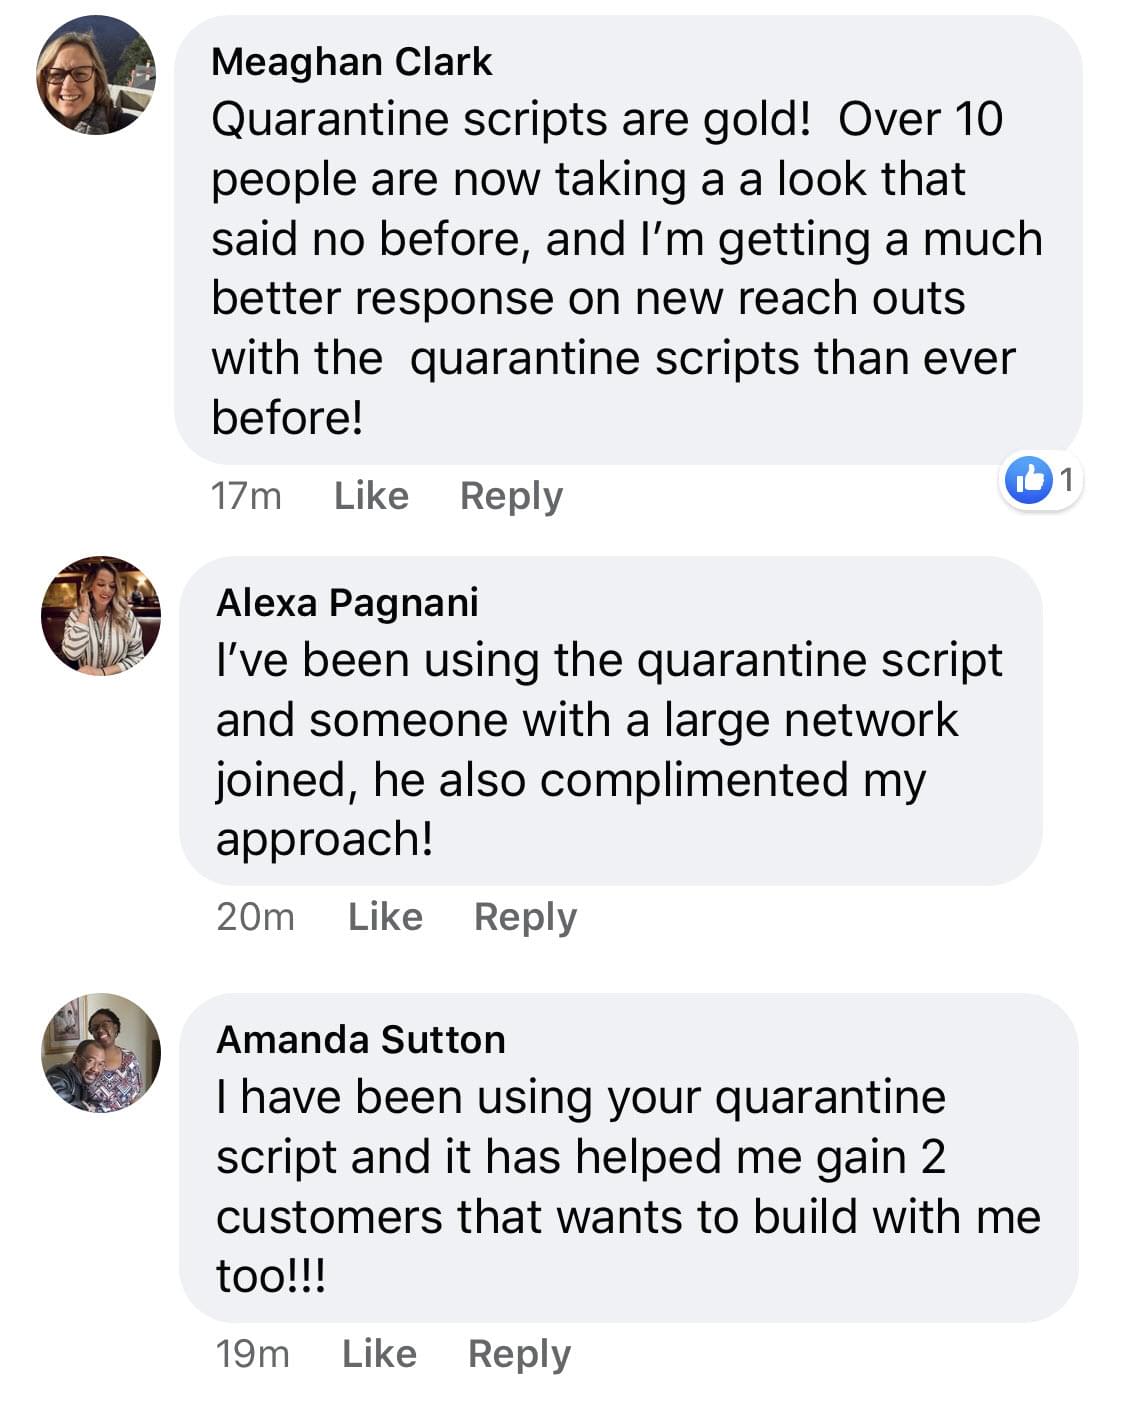1130x1409 pixels.
Task: Click the blue thumbs-up reaction icon
Action: click(x=1029, y=481)
